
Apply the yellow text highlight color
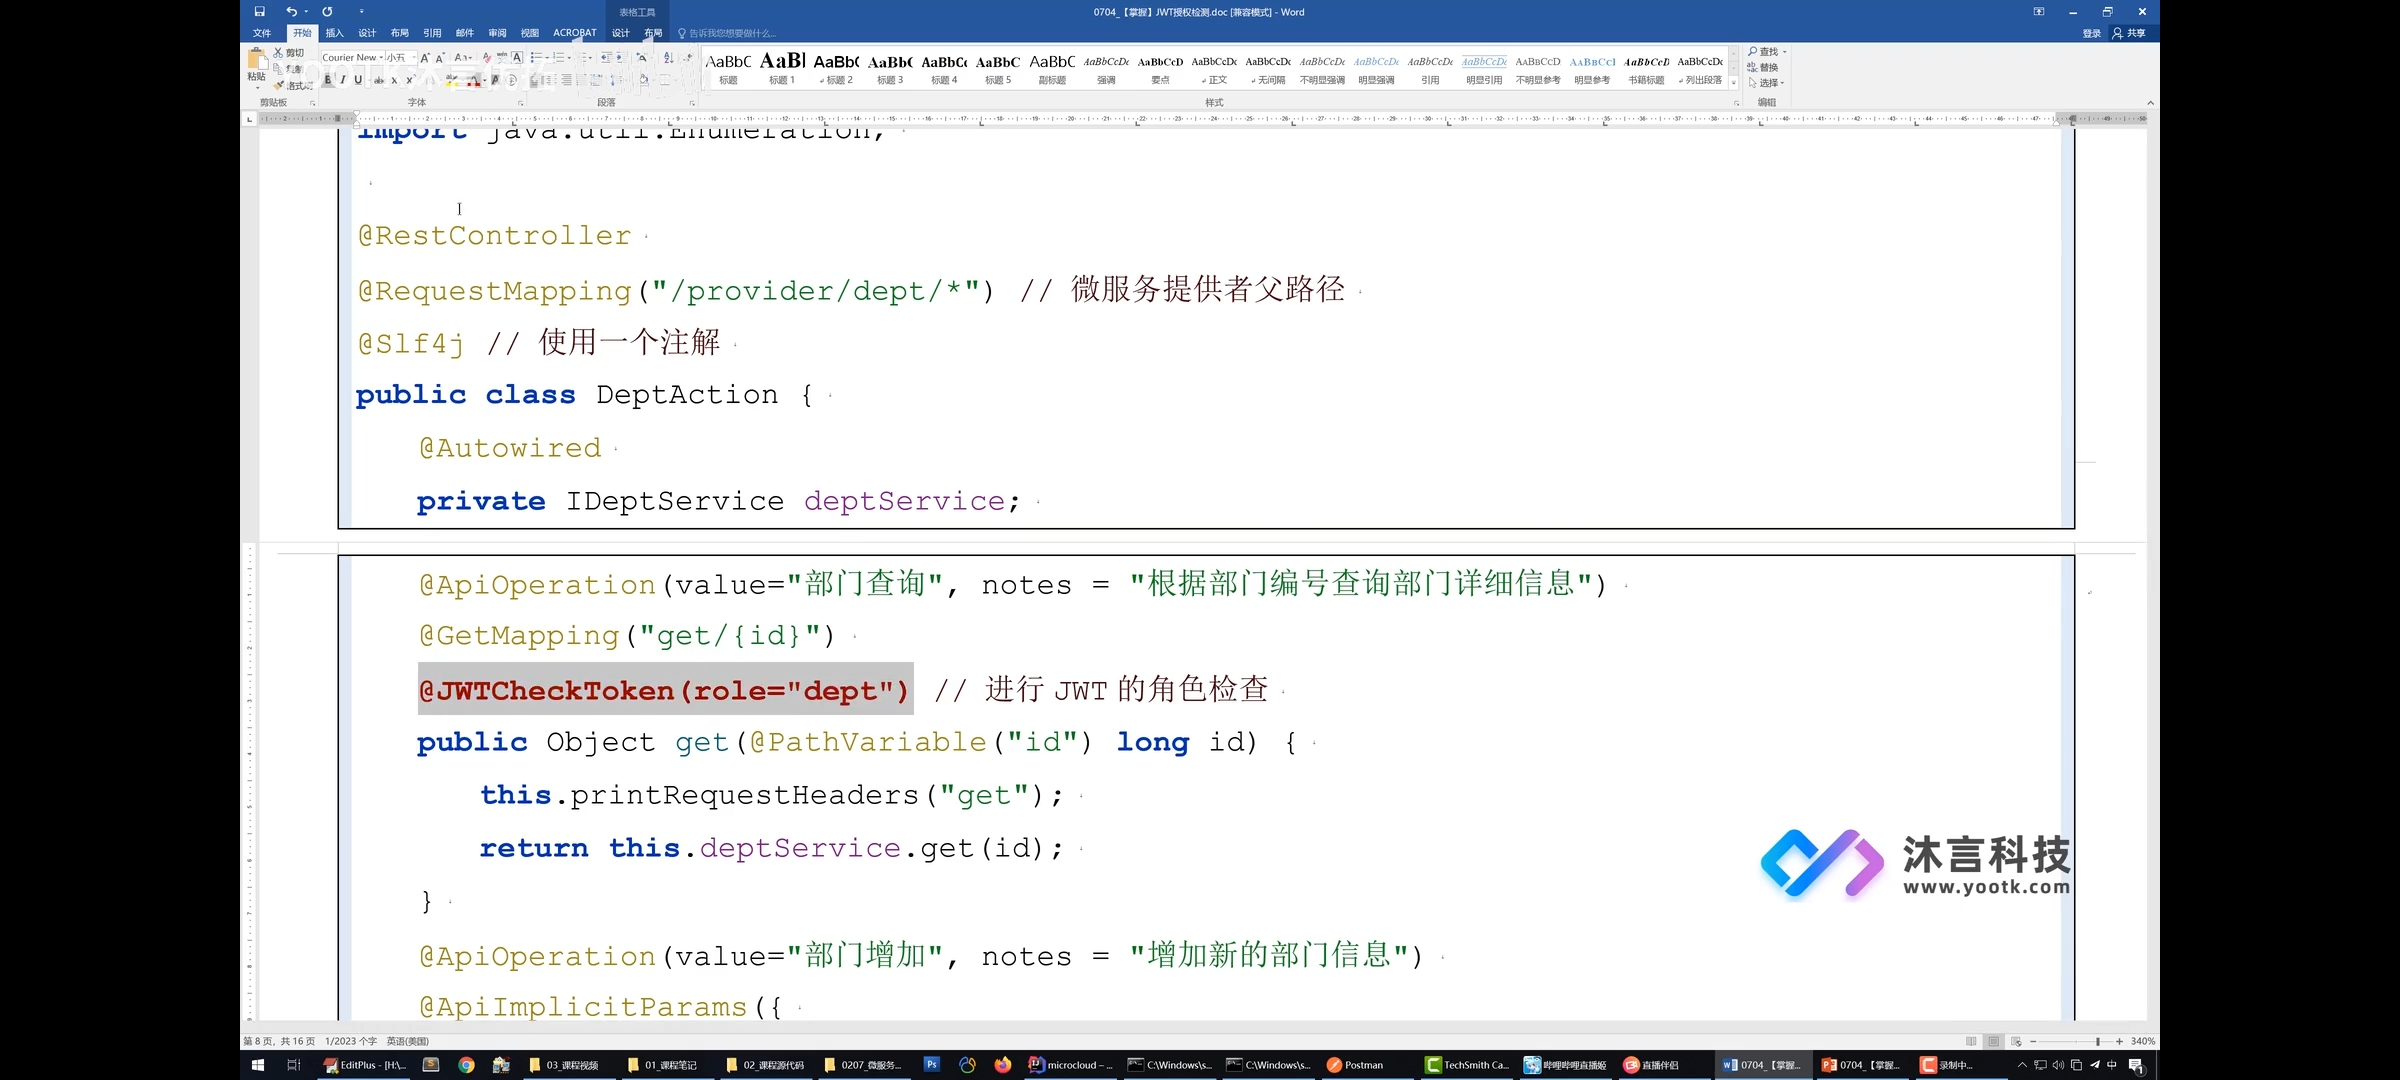[x=451, y=80]
